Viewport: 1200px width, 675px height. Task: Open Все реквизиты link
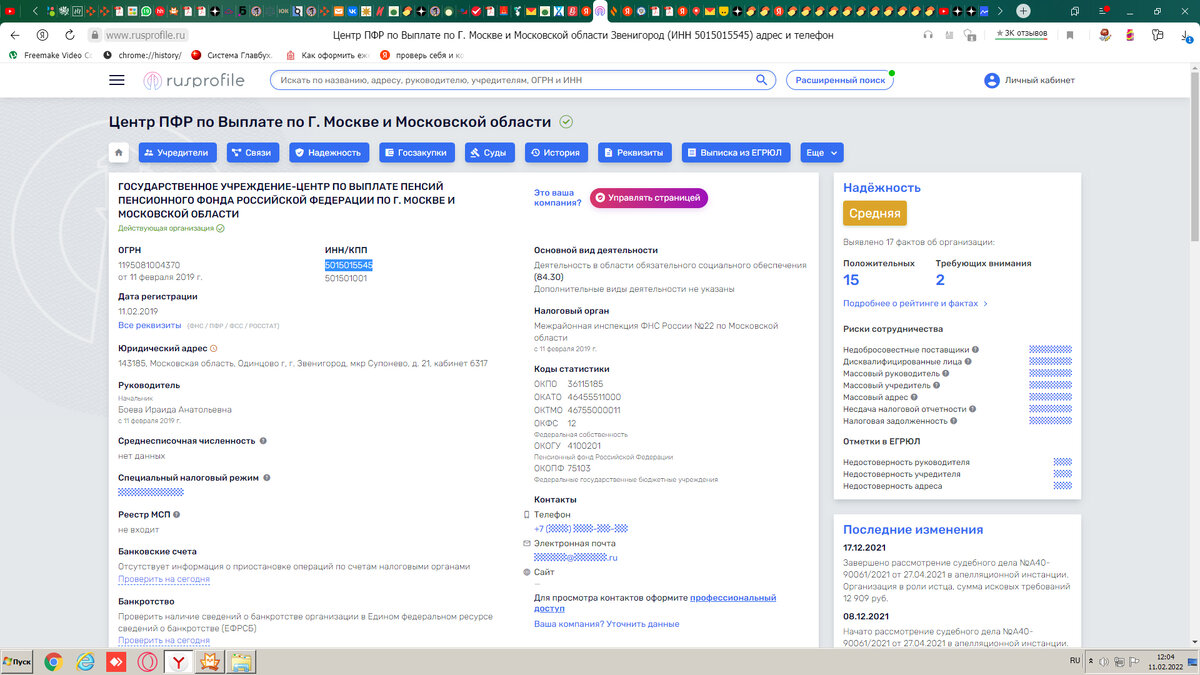tap(149, 325)
